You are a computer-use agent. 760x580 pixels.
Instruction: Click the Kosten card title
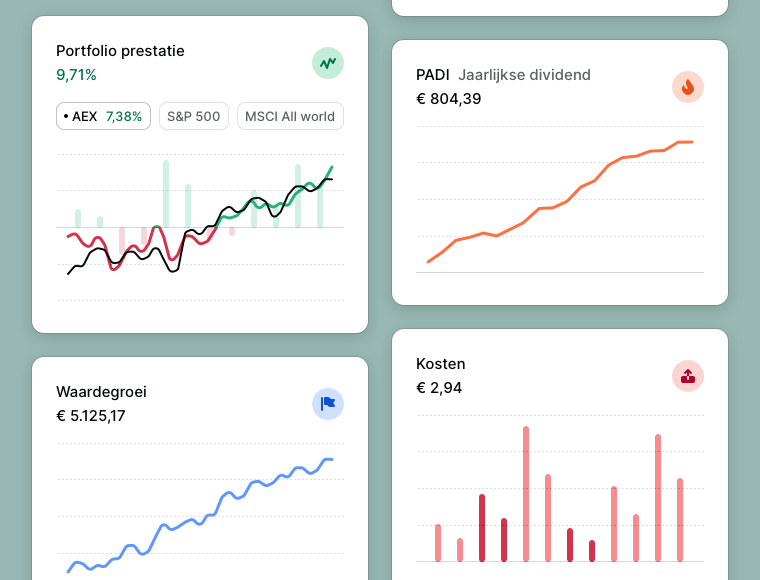(x=440, y=364)
